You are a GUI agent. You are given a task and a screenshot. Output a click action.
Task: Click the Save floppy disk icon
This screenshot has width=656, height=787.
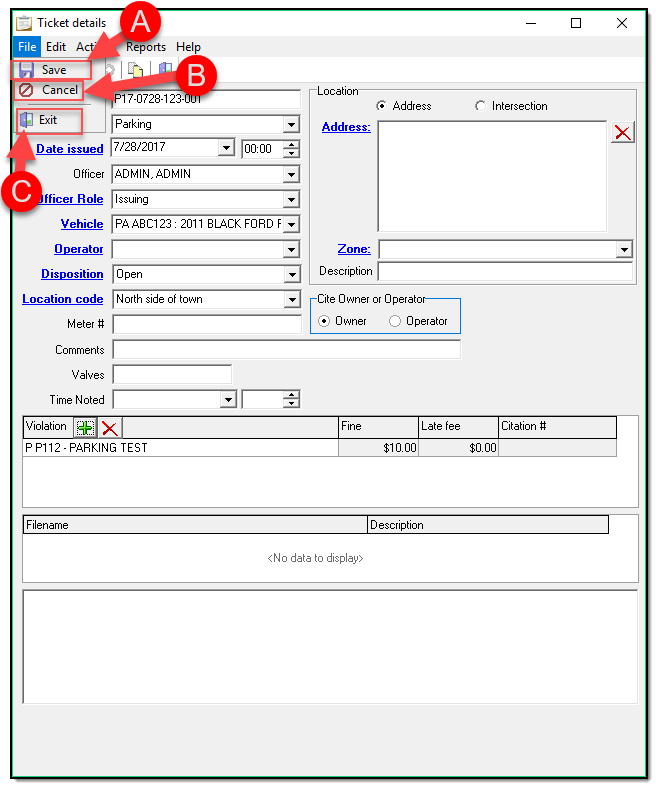pyautogui.click(x=27, y=70)
